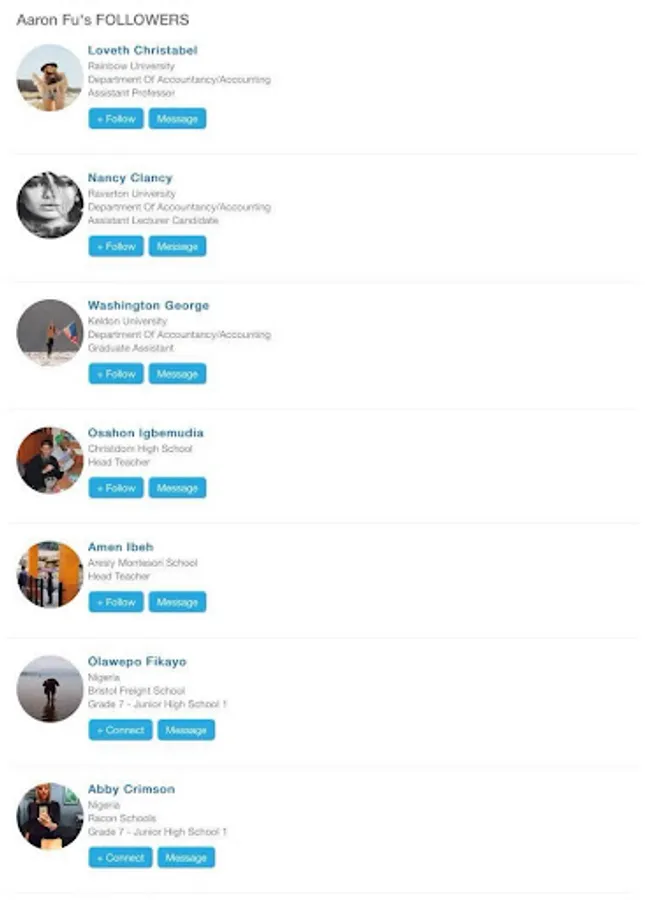
Task: Follow Washington George
Action: point(116,374)
